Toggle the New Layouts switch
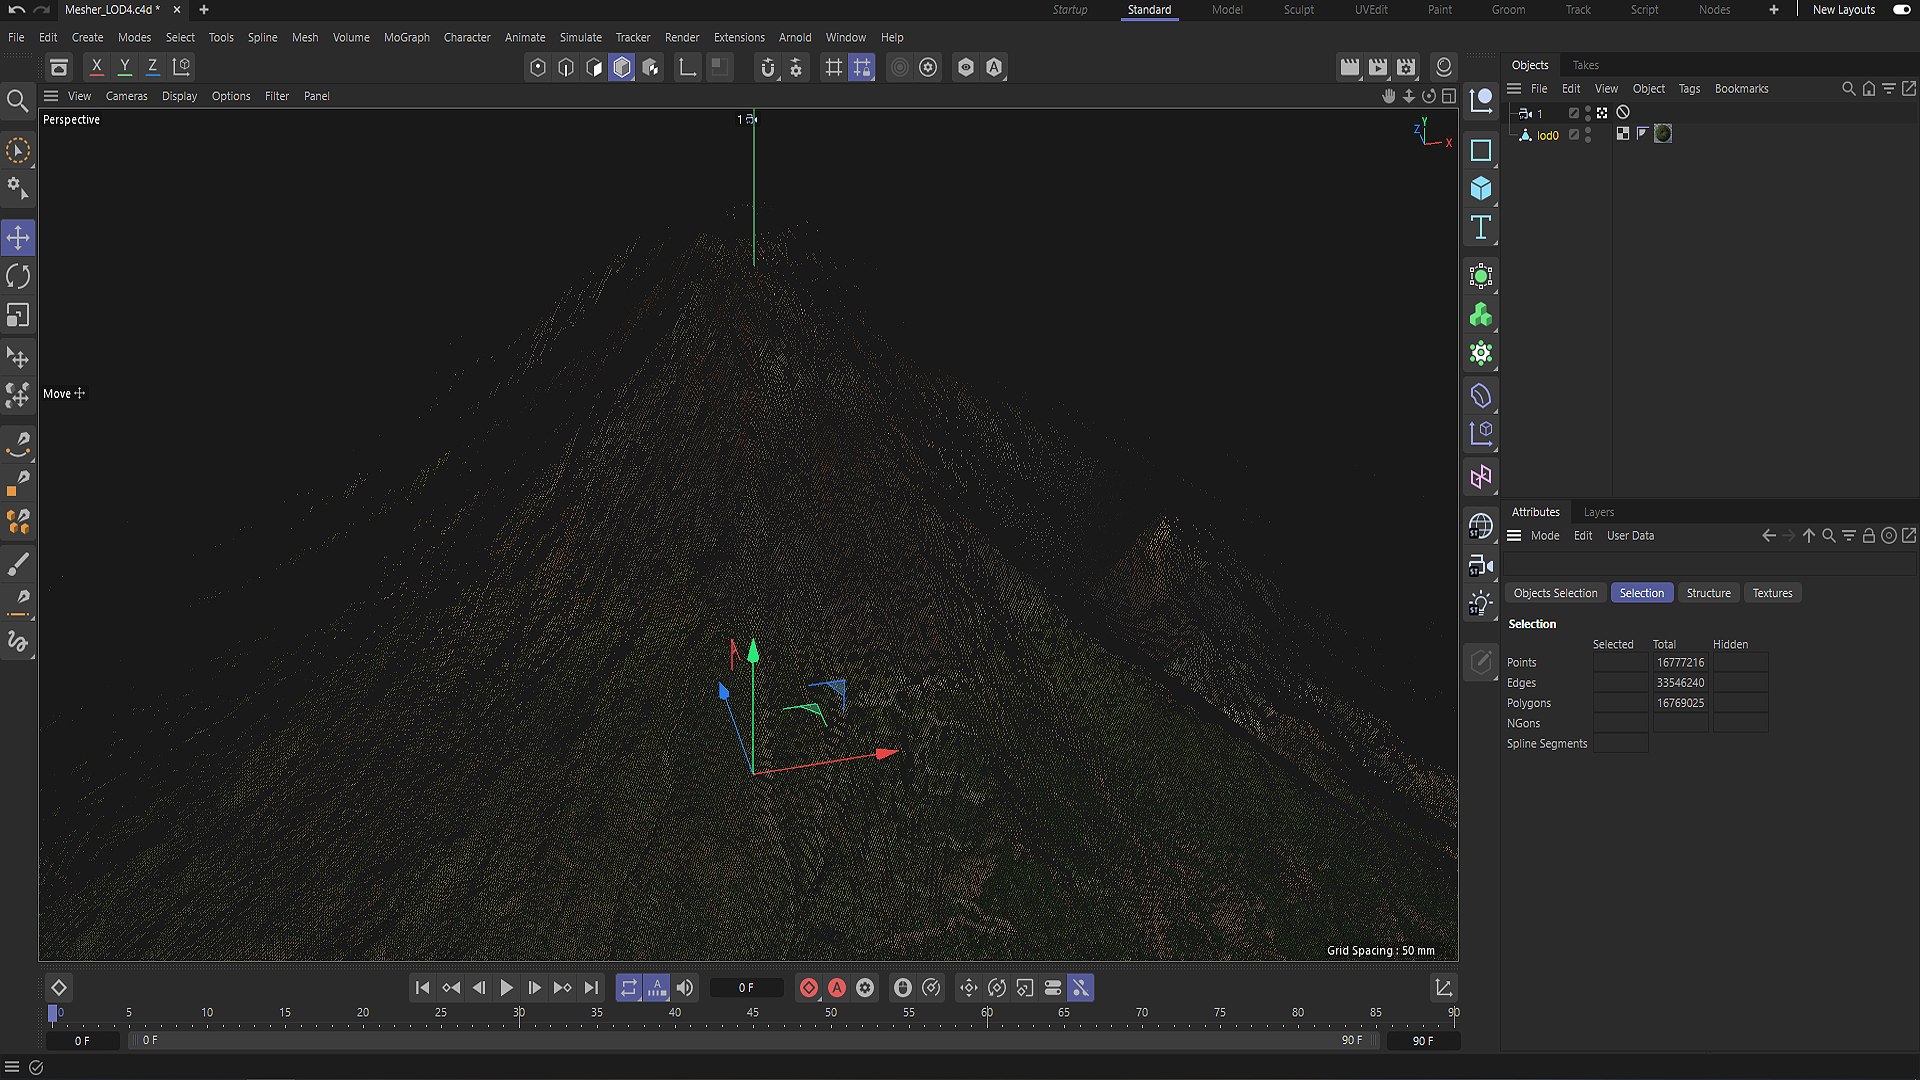 [1901, 10]
